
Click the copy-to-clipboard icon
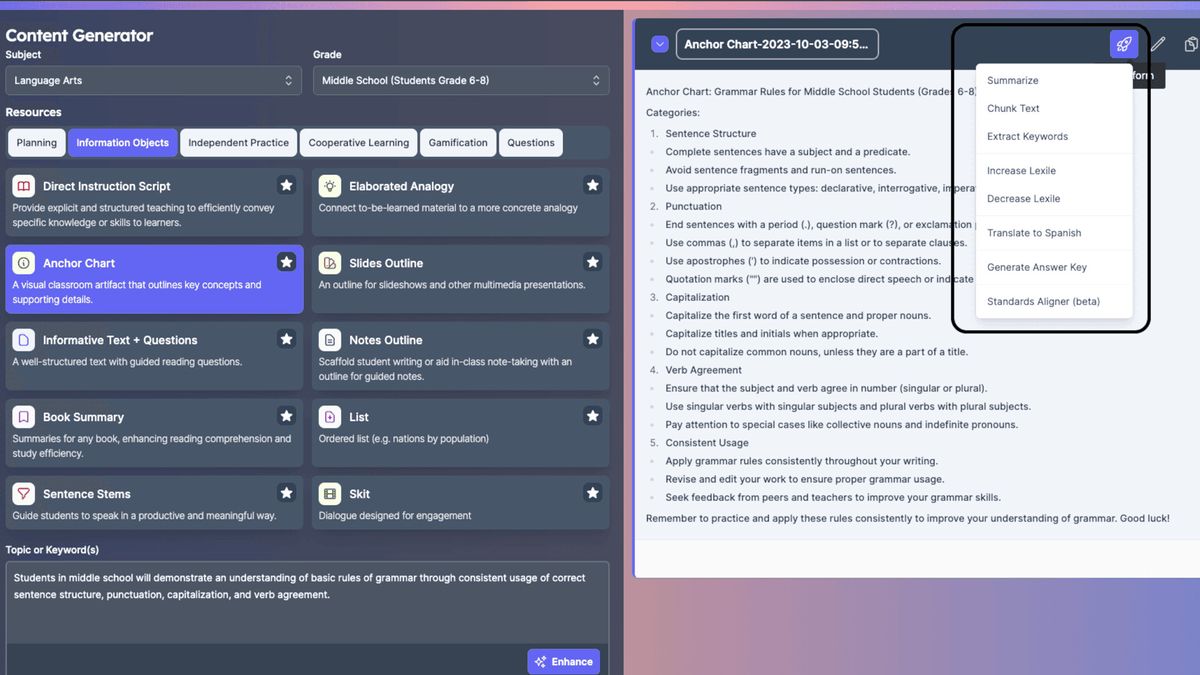click(1190, 43)
